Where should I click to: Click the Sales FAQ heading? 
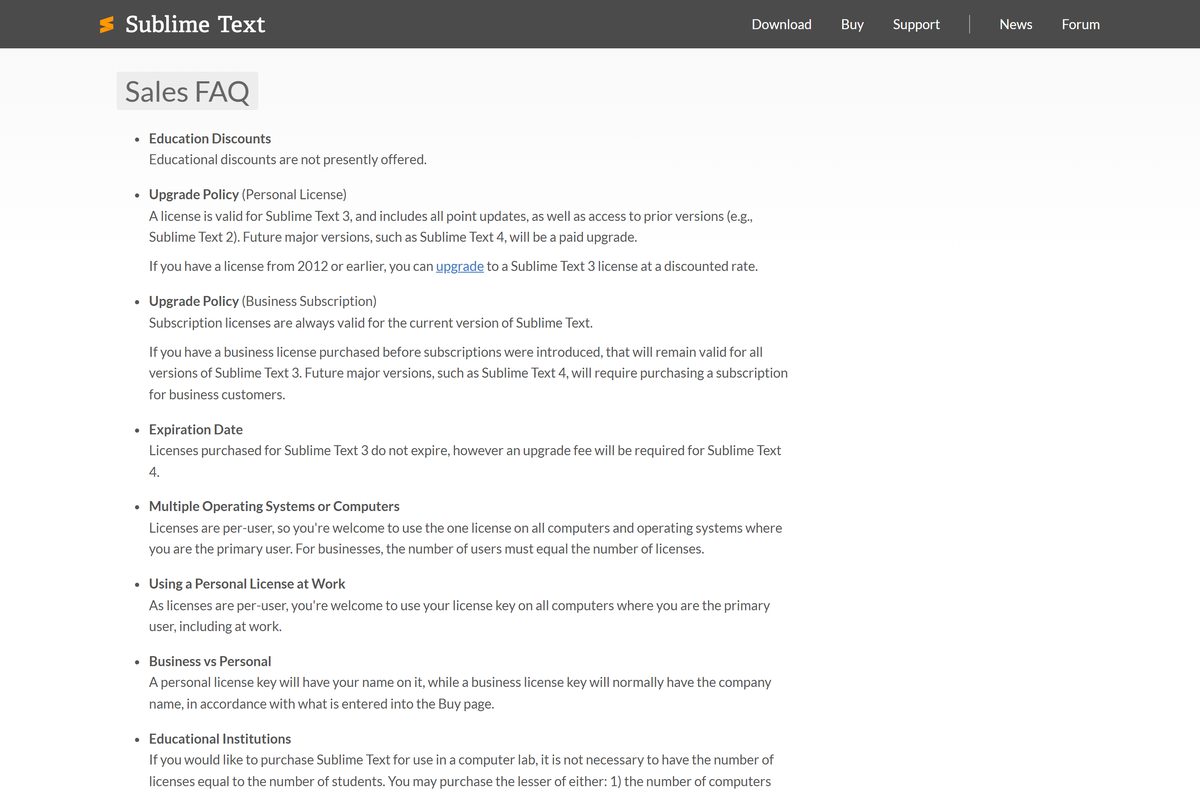click(187, 91)
